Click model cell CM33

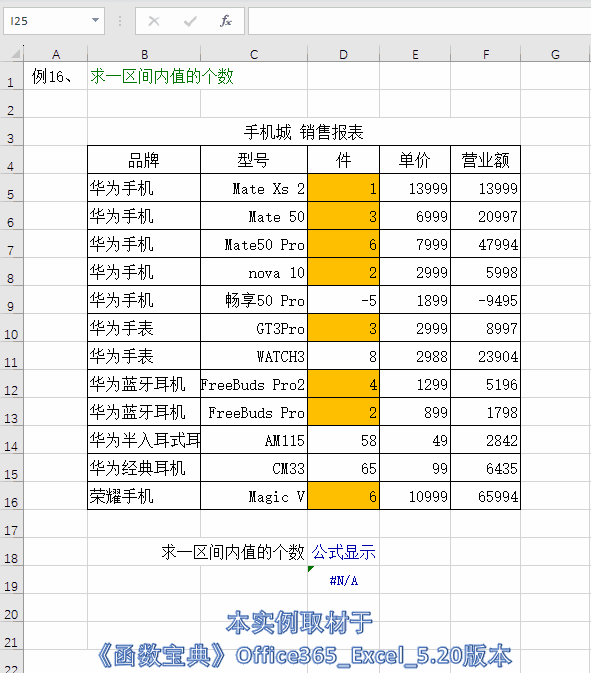point(254,468)
